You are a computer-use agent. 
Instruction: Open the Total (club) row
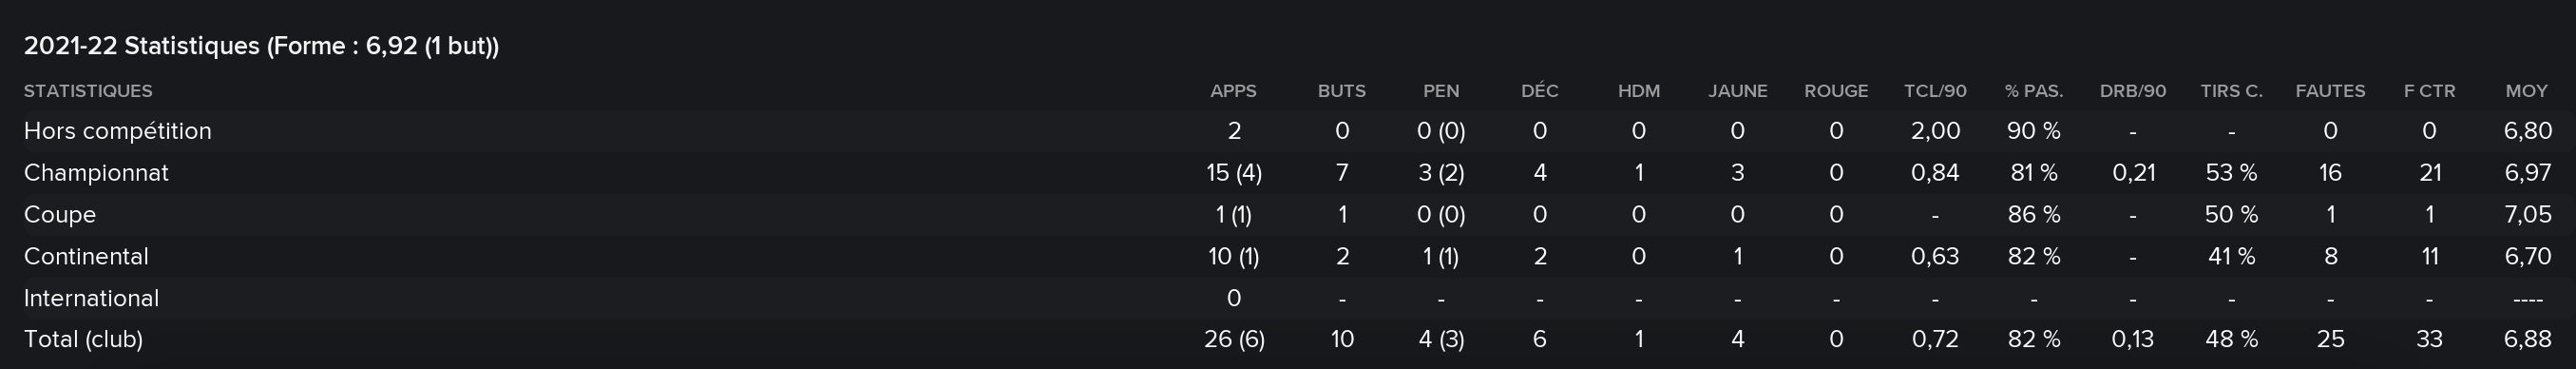(1288, 340)
